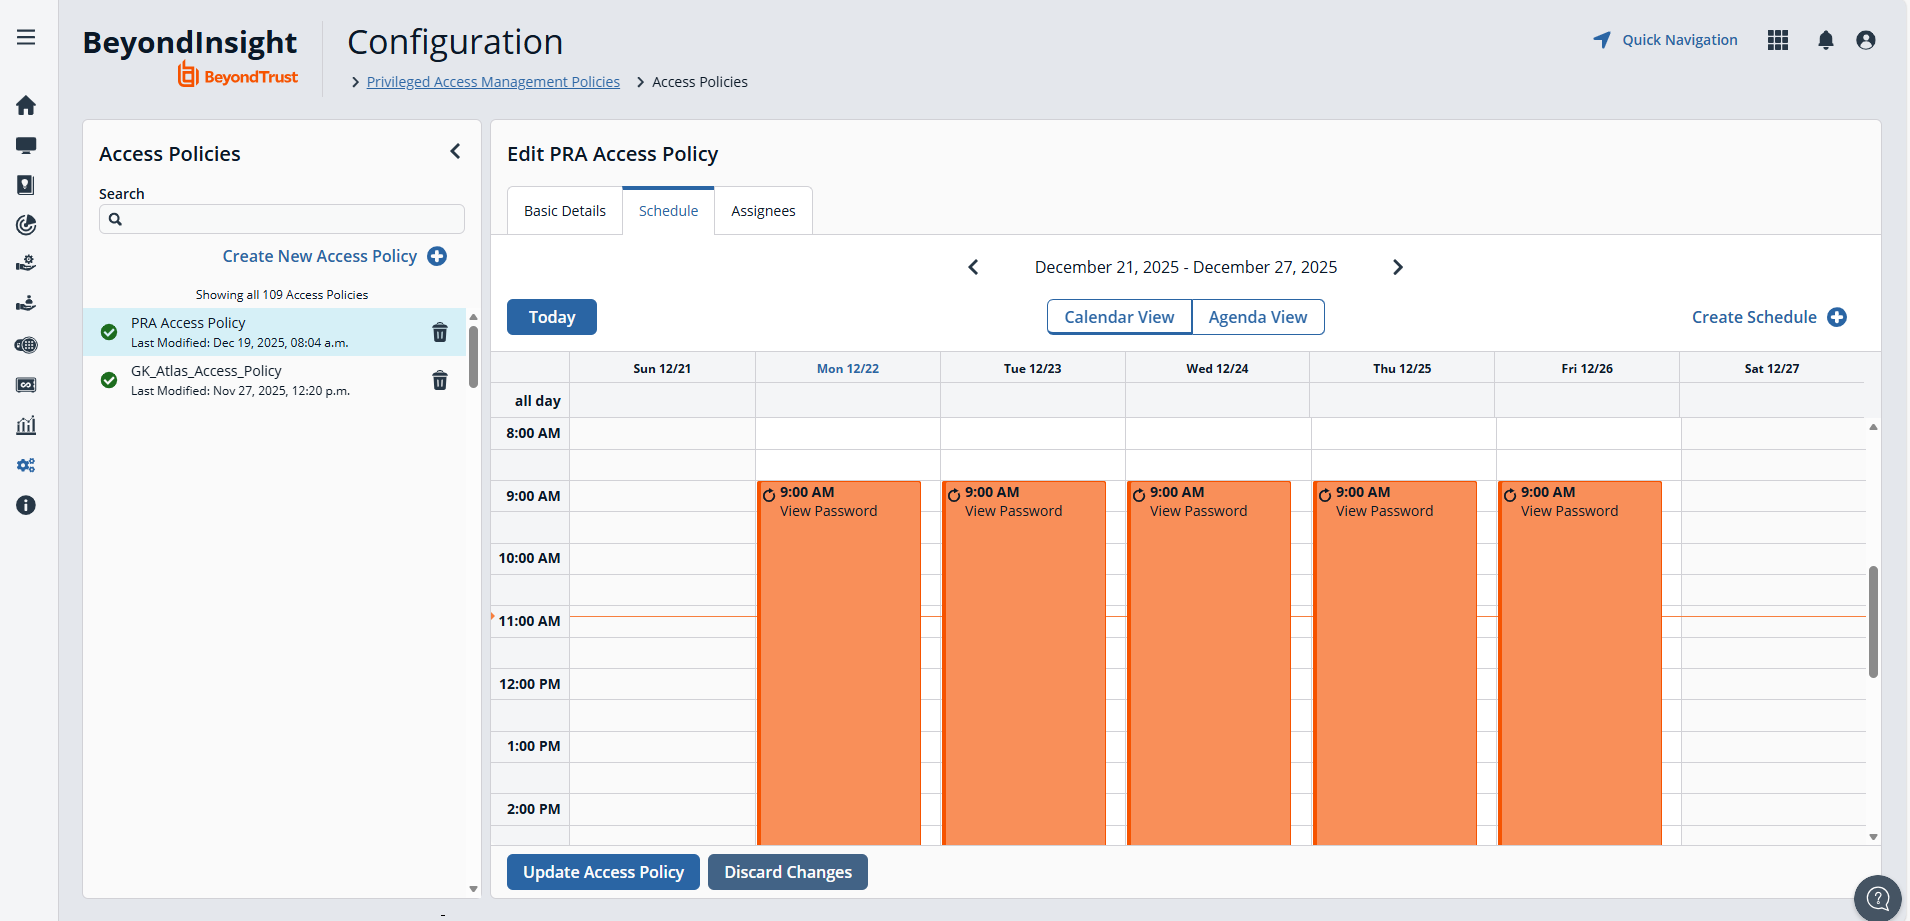Switch to Agenda View
The image size is (1910, 921).
click(1258, 317)
